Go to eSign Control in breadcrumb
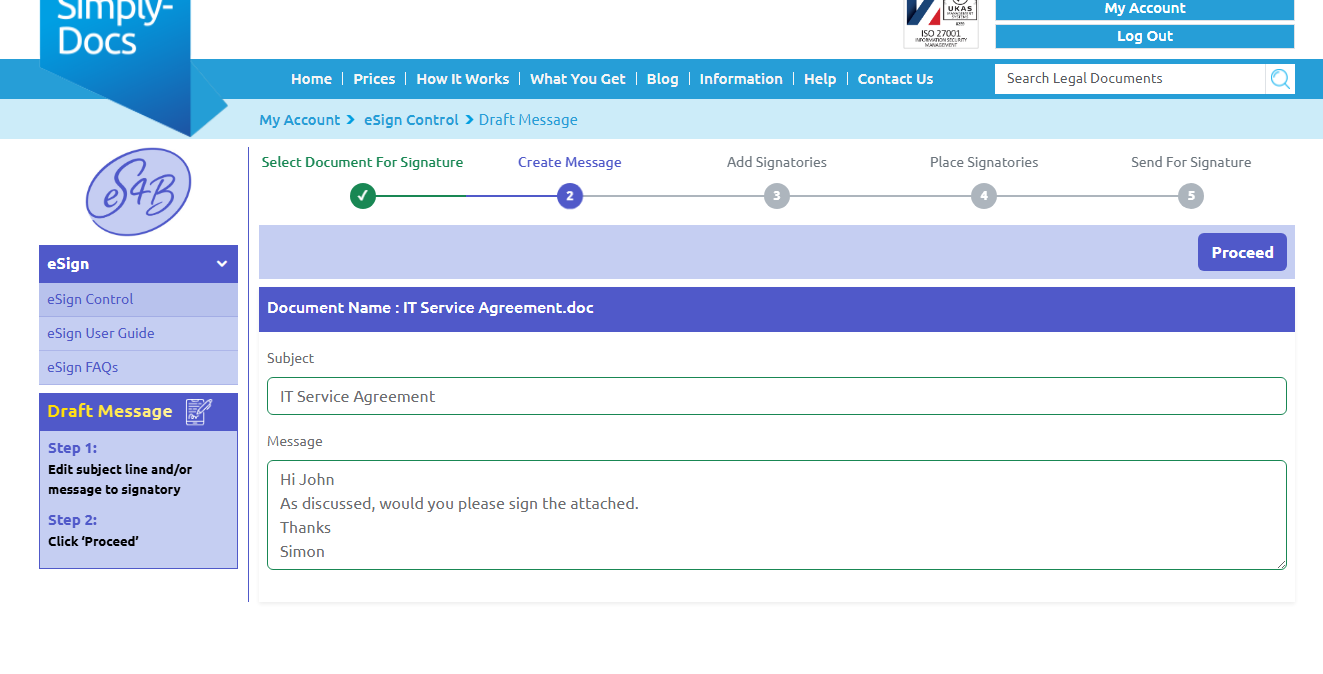The image size is (1323, 674). coord(411,120)
